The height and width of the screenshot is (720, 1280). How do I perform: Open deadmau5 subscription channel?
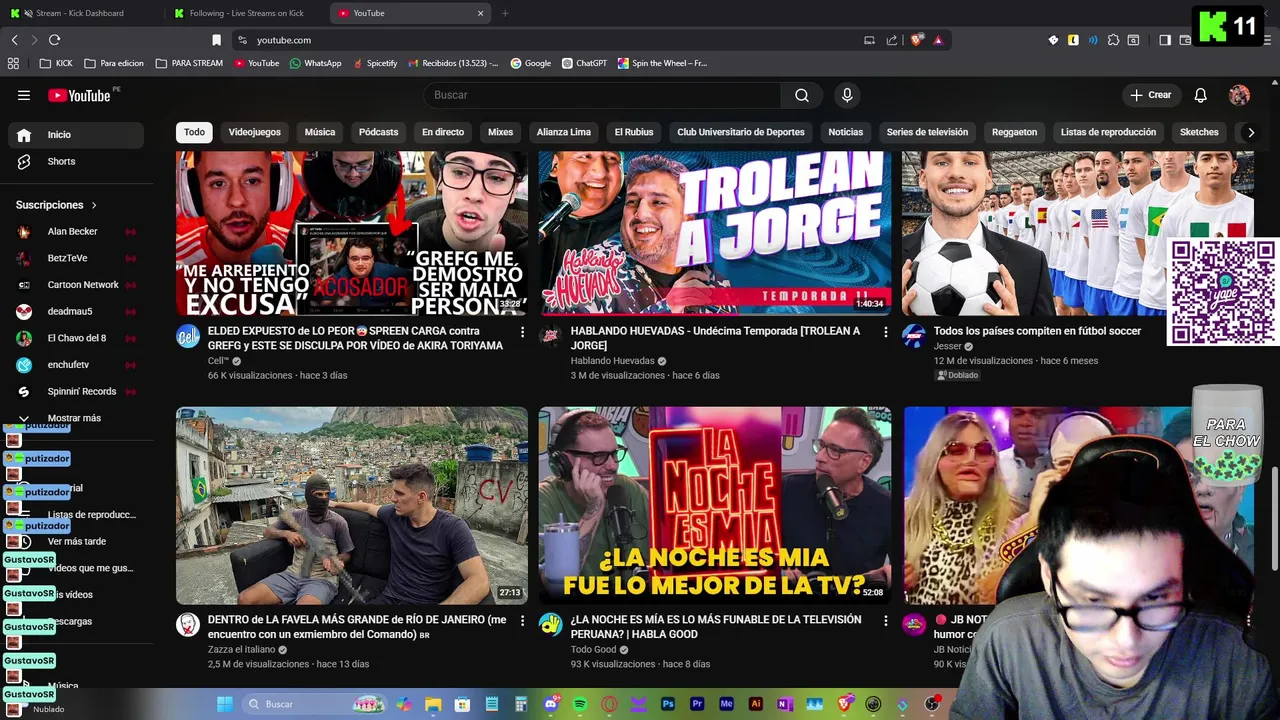point(76,312)
